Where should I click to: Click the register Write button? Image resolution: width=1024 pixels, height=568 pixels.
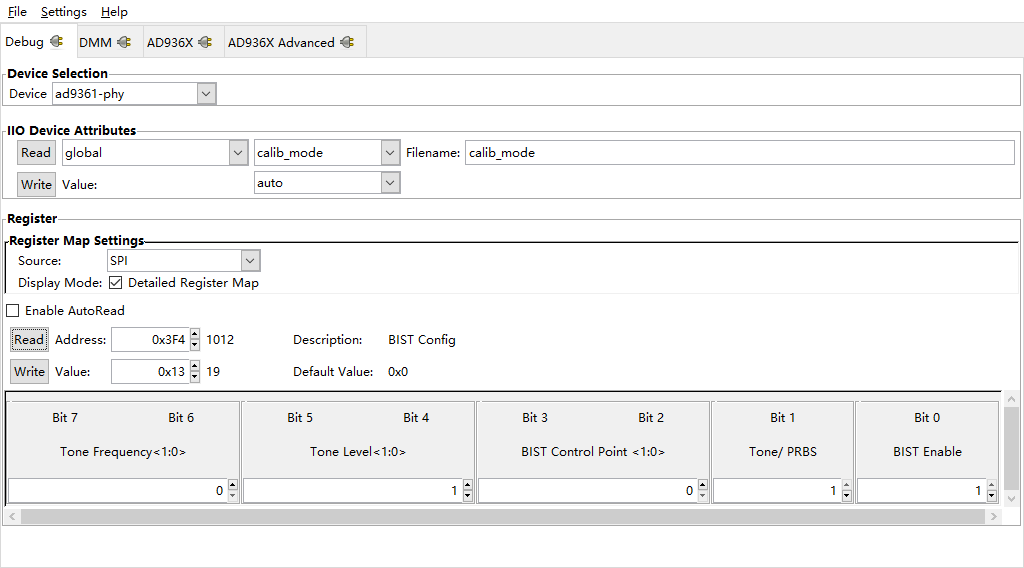(29, 371)
